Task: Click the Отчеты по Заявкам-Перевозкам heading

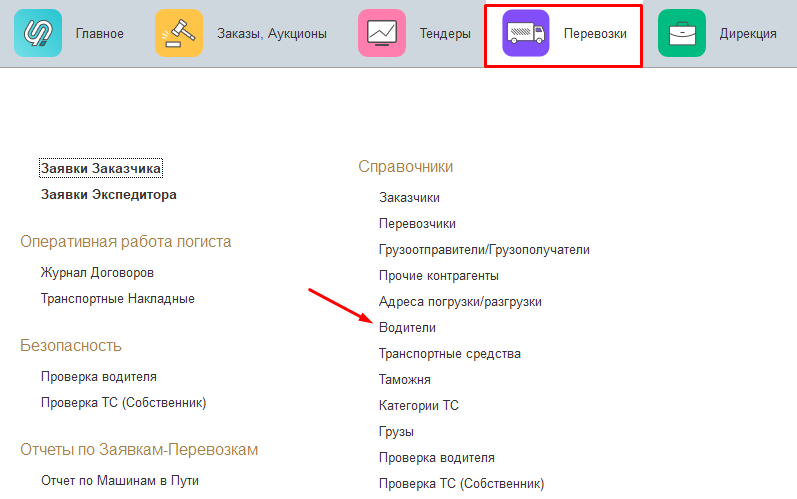Action: coord(139,450)
